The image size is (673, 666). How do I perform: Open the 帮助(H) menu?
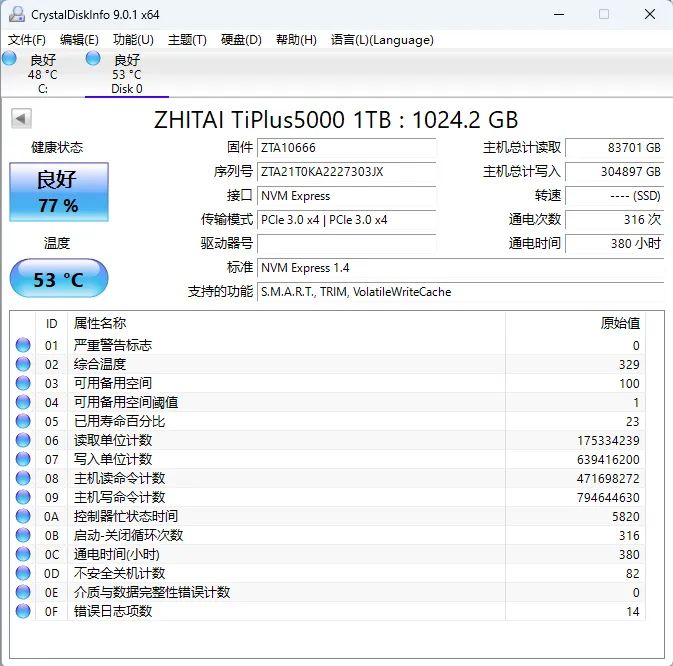pos(296,40)
